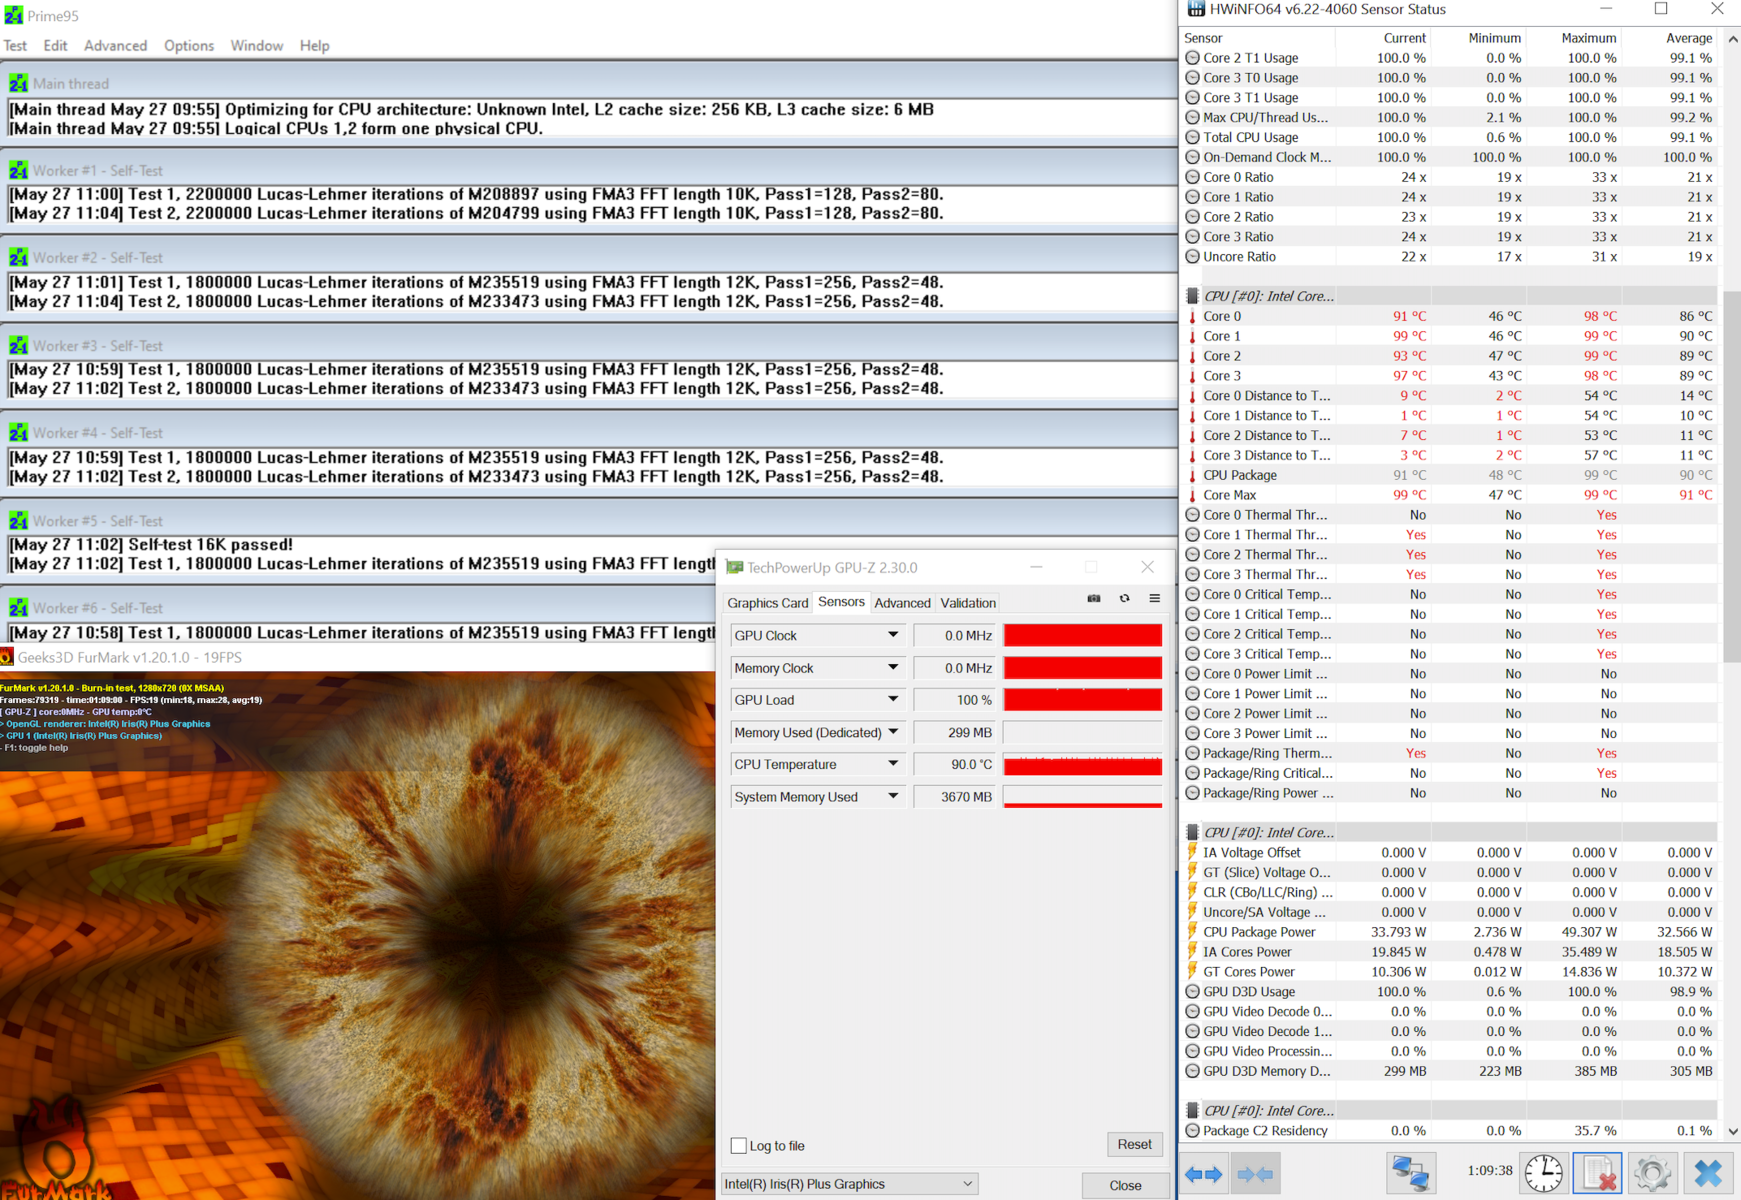Screen dimensions: 1741x1200
Task: Open GPU Clock sensor dropdown
Action: click(x=893, y=635)
